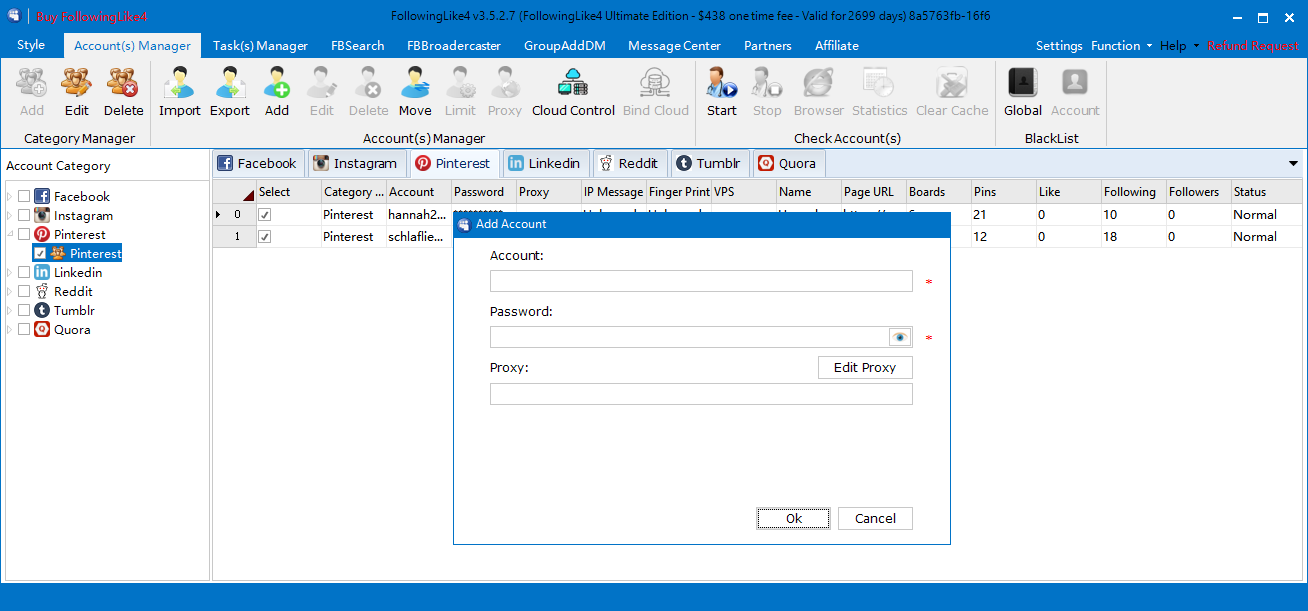Click Delete category icon

(124, 92)
